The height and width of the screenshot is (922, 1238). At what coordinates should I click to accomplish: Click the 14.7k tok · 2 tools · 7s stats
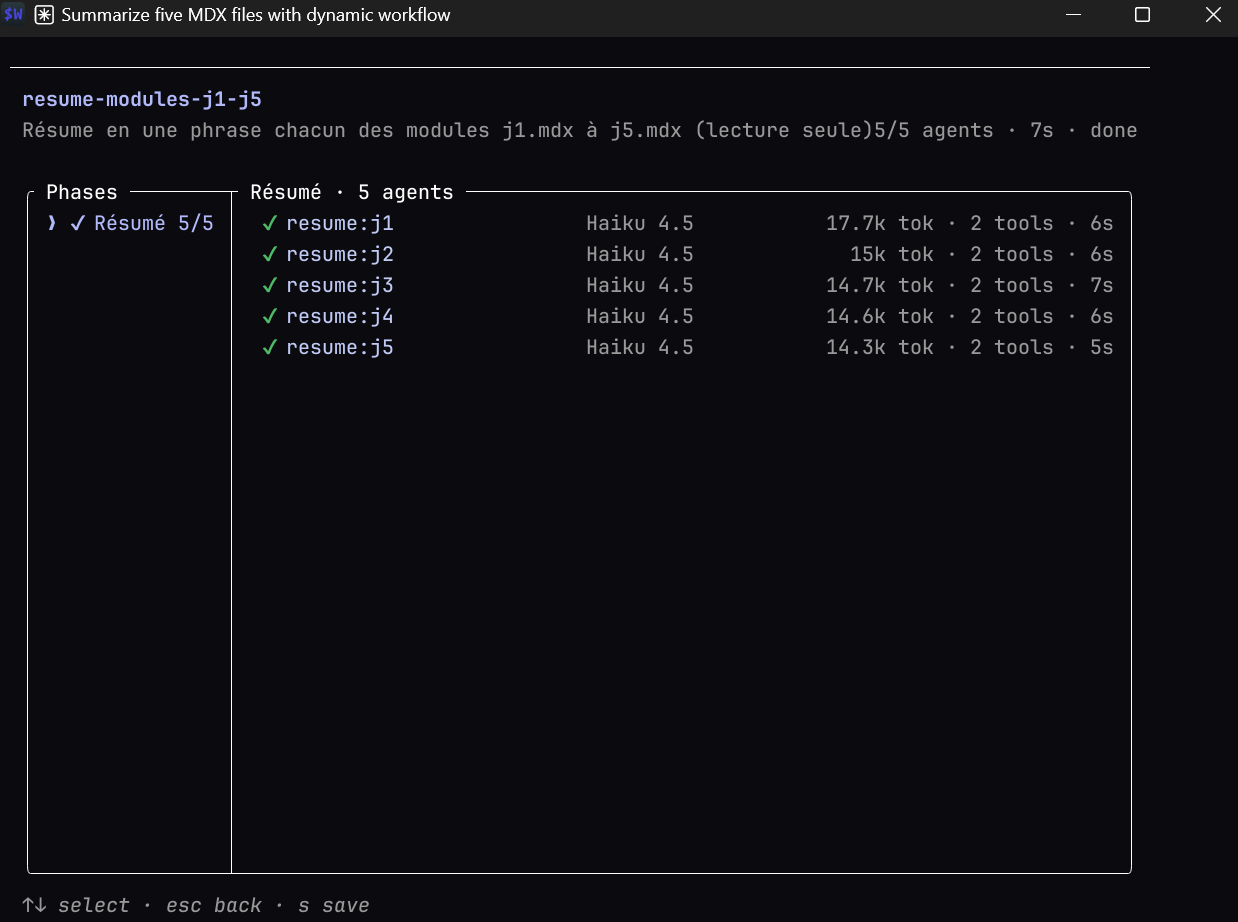pos(970,285)
